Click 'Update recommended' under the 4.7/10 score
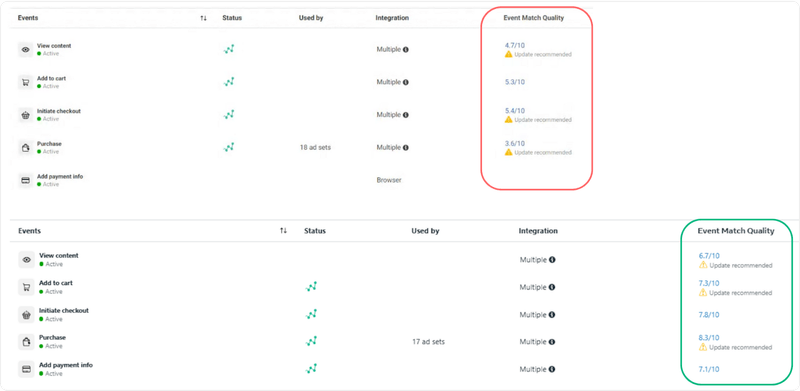 pyautogui.click(x=543, y=54)
